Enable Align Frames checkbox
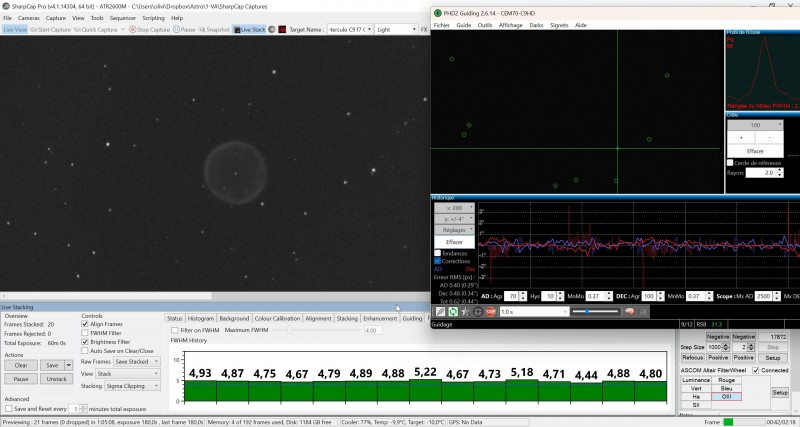800x427 pixels. [85, 324]
